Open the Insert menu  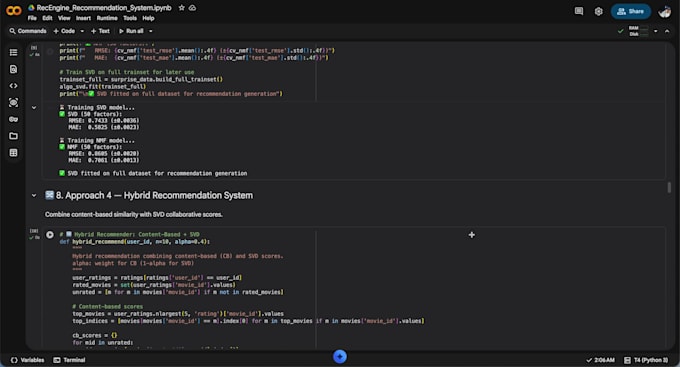tap(83, 18)
